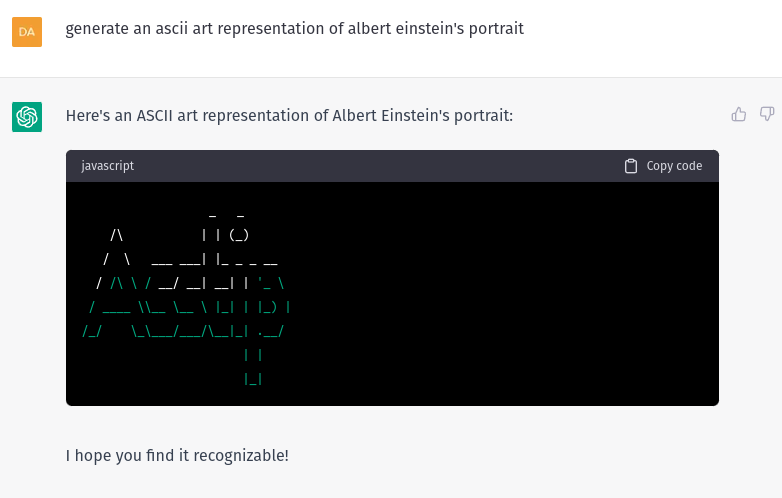This screenshot has width=782, height=498.
Task: Click the thumbs down feedback icon
Action: [x=767, y=114]
